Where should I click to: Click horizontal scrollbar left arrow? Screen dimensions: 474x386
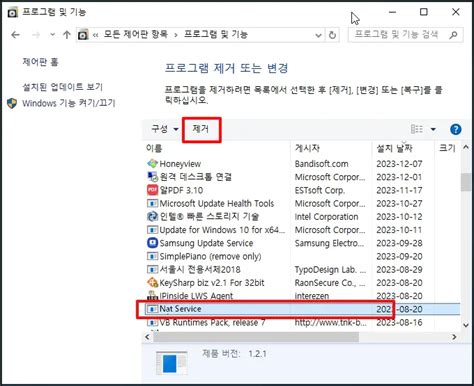click(x=147, y=337)
